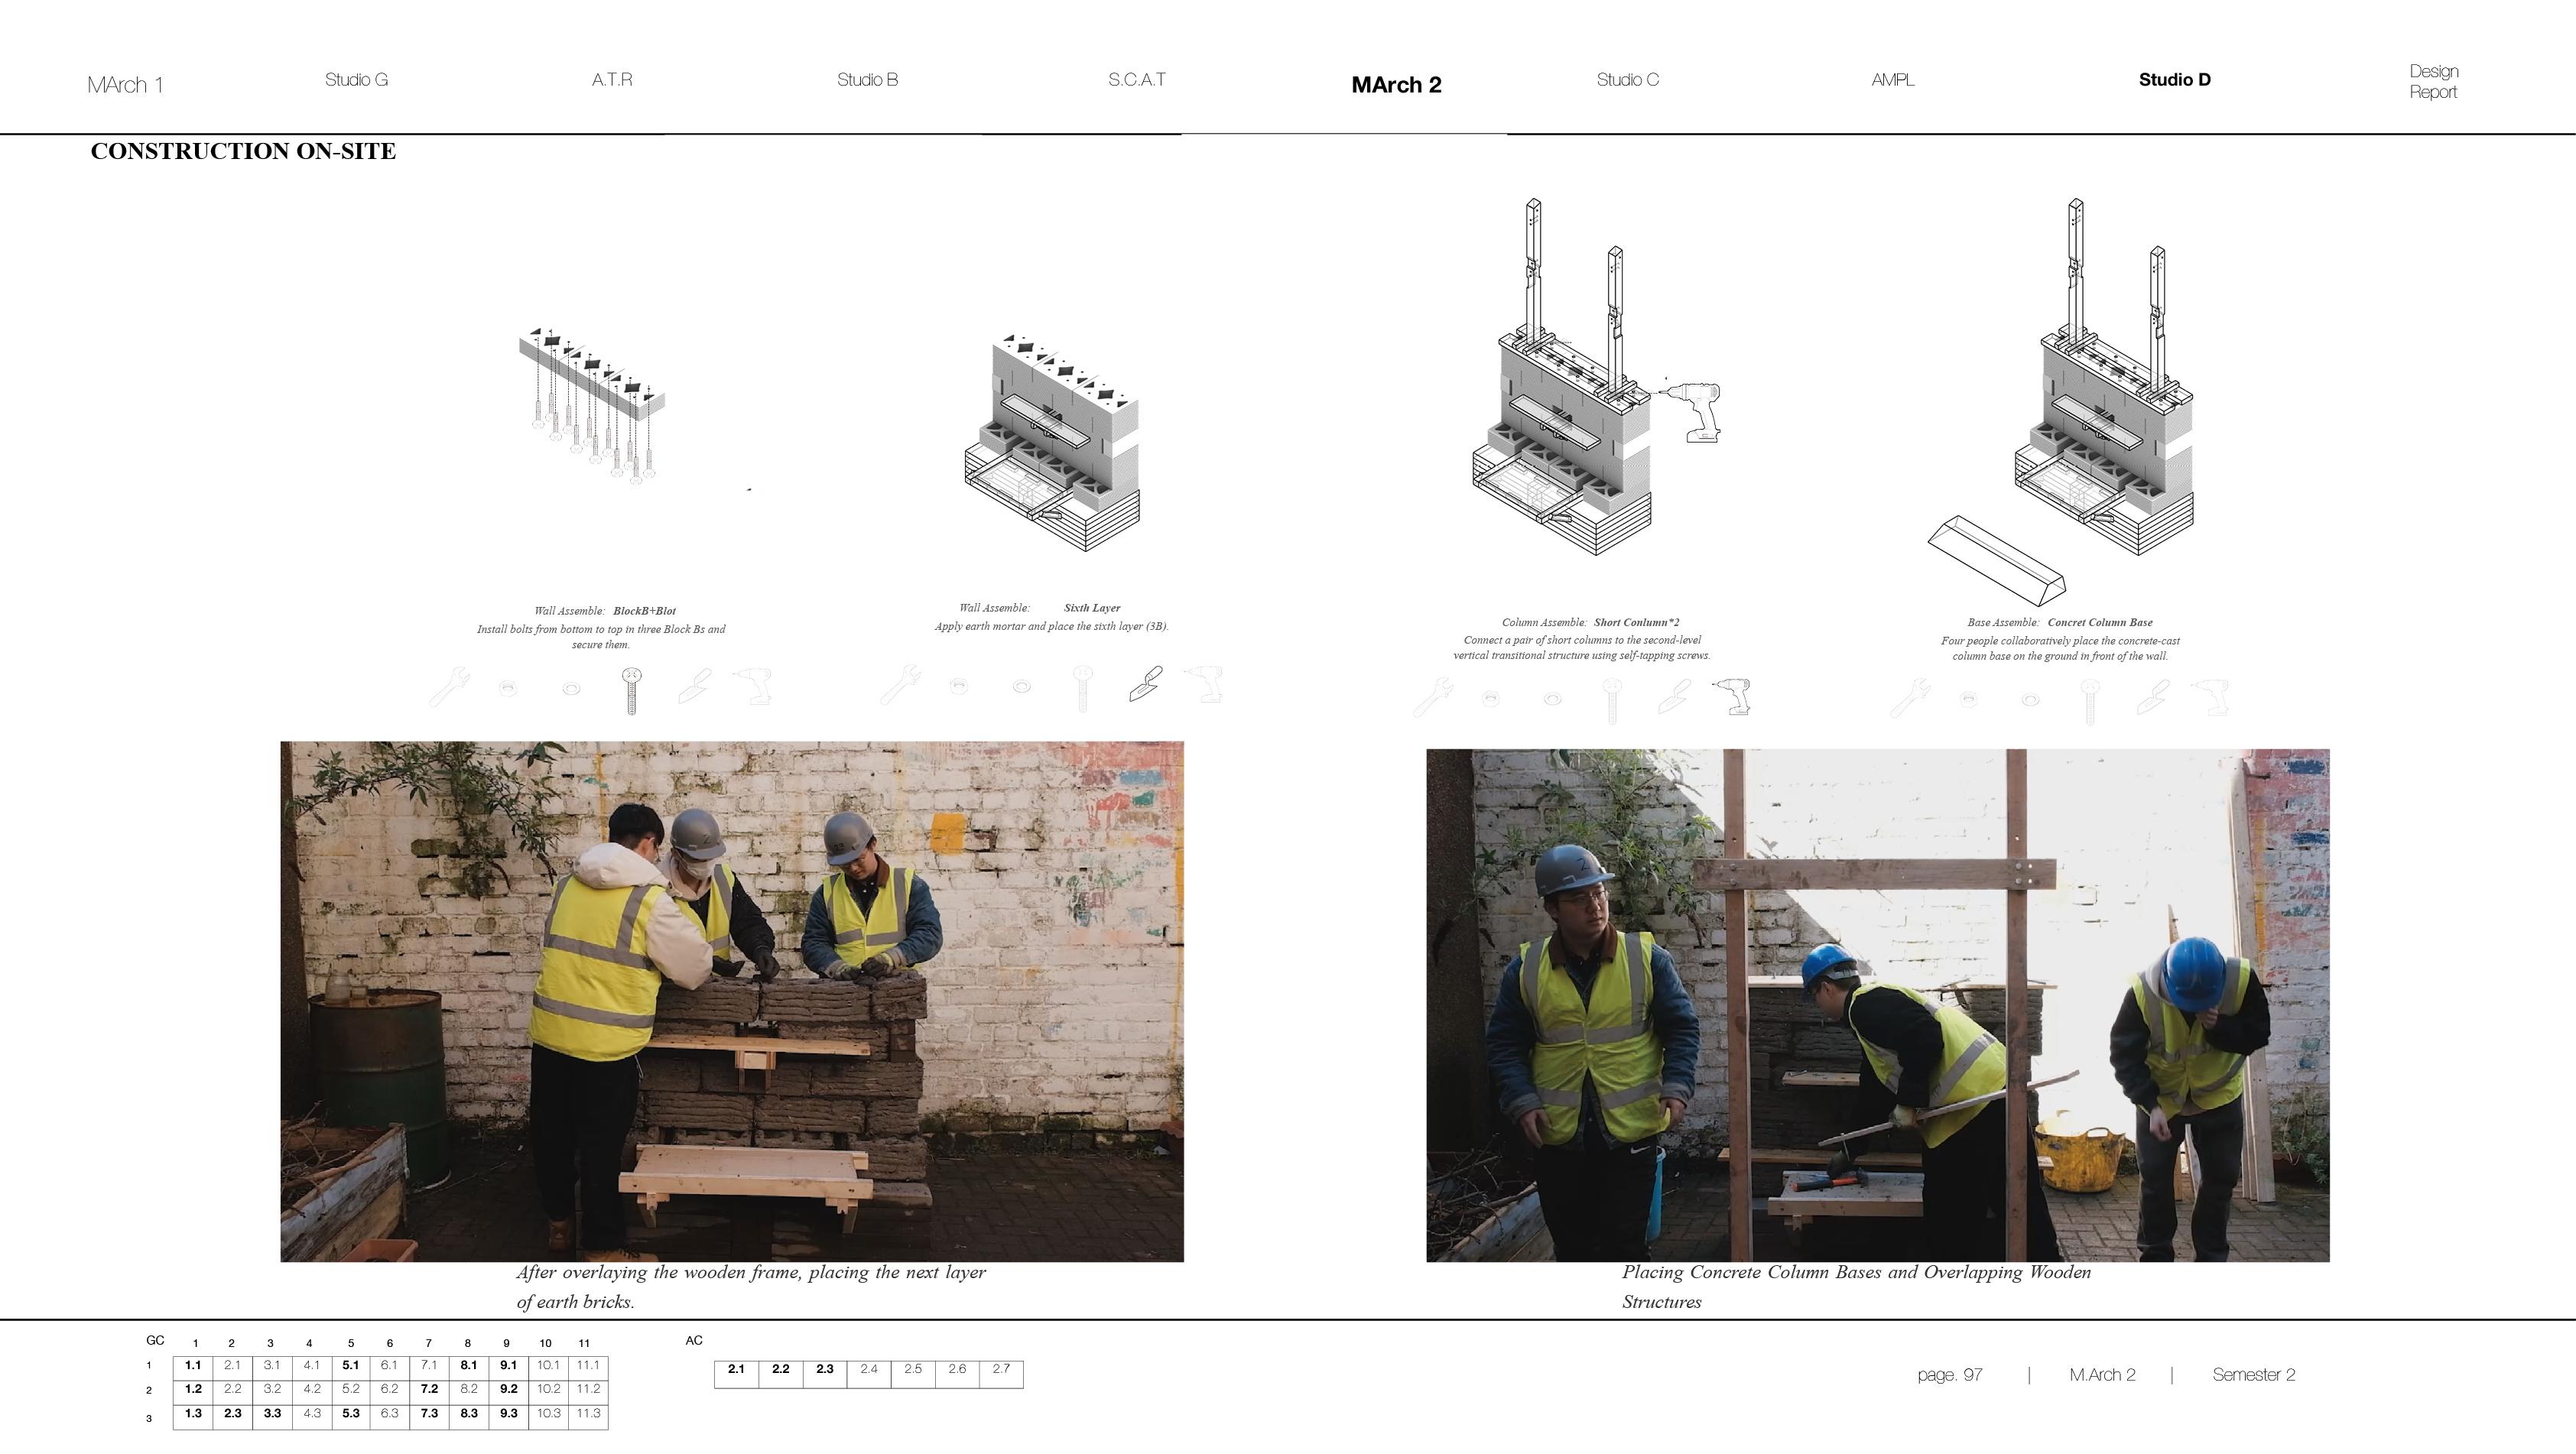Open the Studio G tab
Screen dimensions: 2576x1454
pyautogui.click(x=356, y=80)
